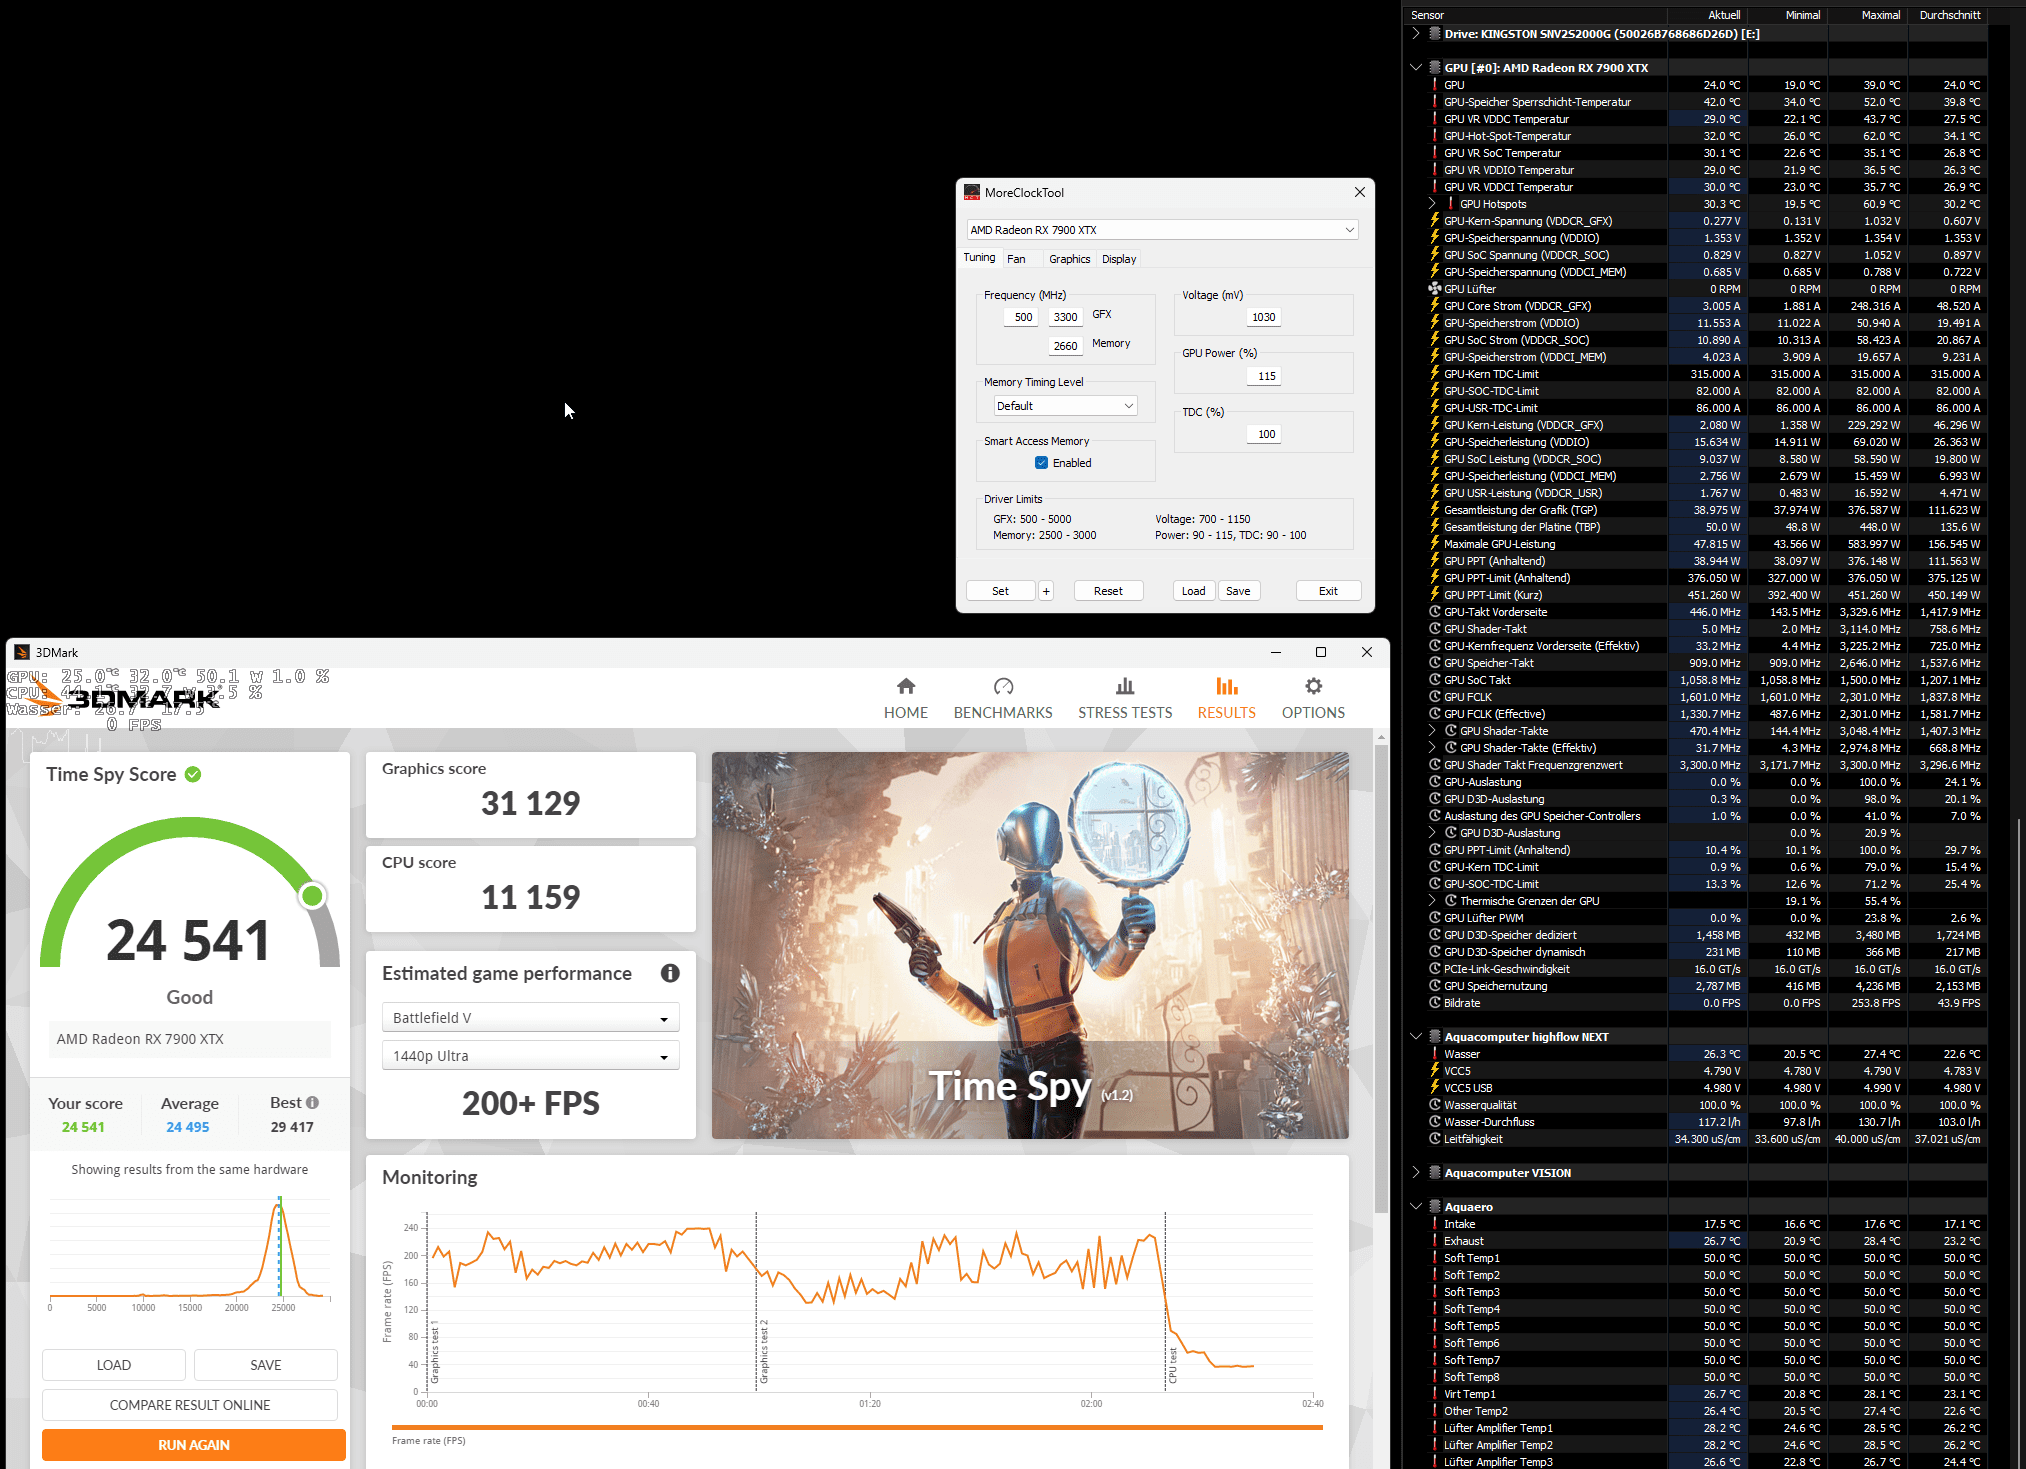Click orange RUN AGAIN button
This screenshot has width=2026, height=1469.
point(193,1445)
